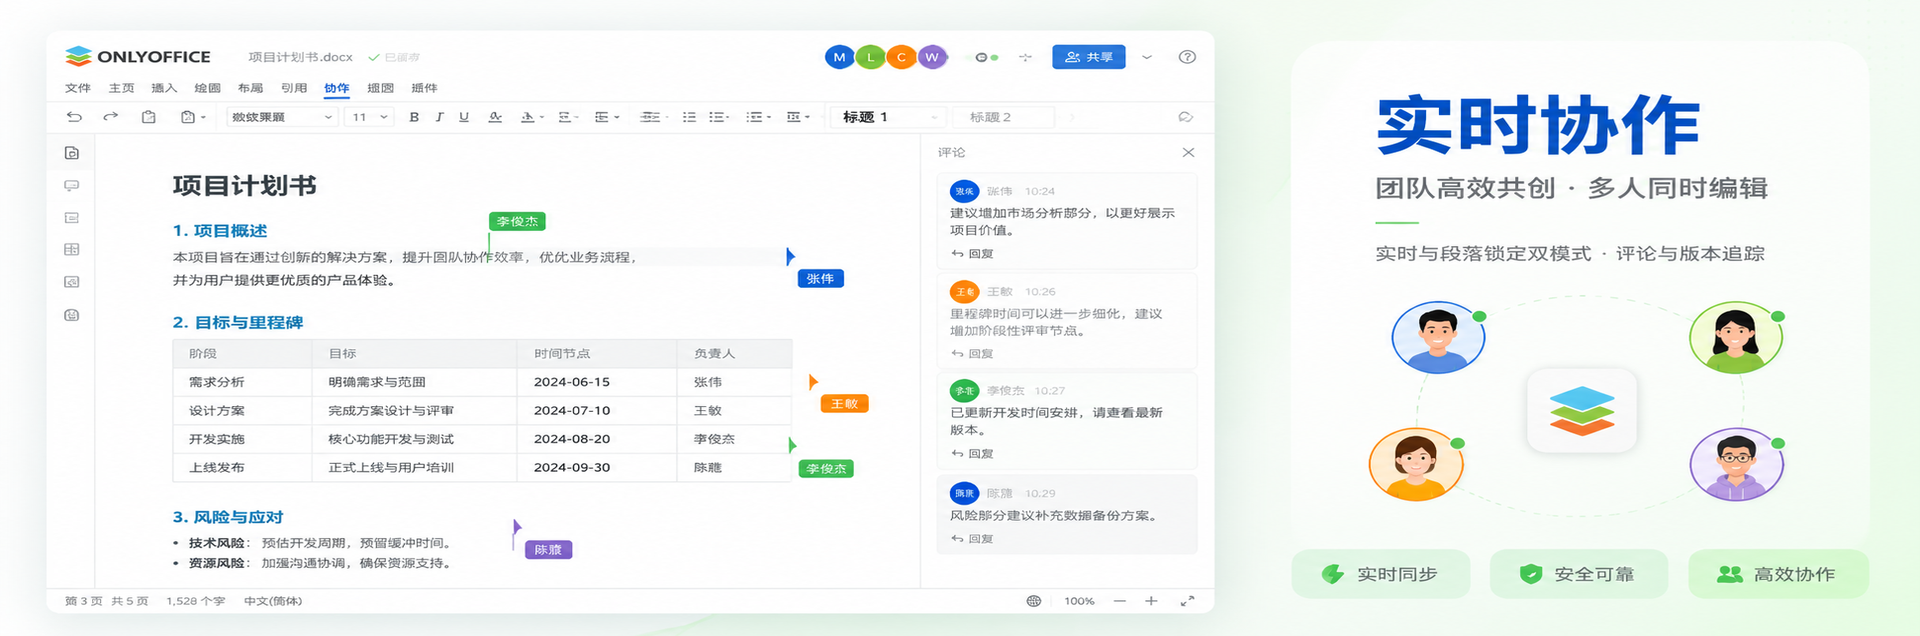
Task: Click the 100% zoom value
Action: click(x=1079, y=601)
